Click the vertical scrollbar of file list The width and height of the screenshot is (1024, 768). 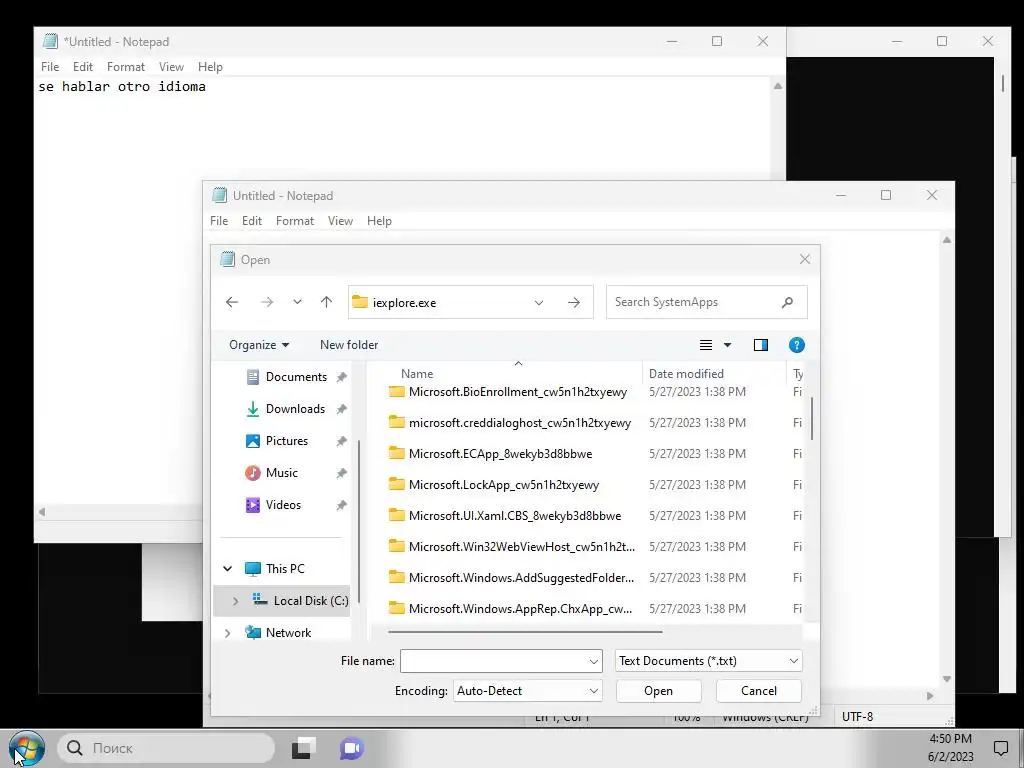pyautogui.click(x=812, y=418)
